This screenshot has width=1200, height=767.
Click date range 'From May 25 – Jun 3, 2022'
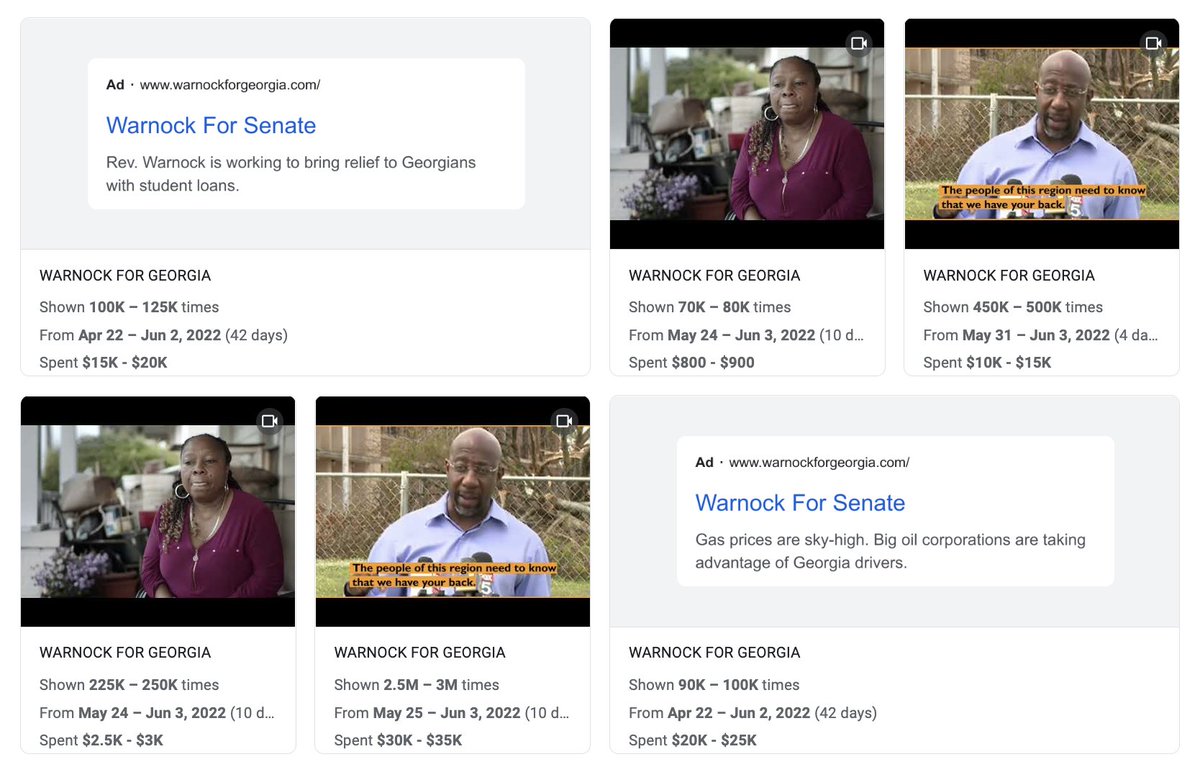coord(427,713)
